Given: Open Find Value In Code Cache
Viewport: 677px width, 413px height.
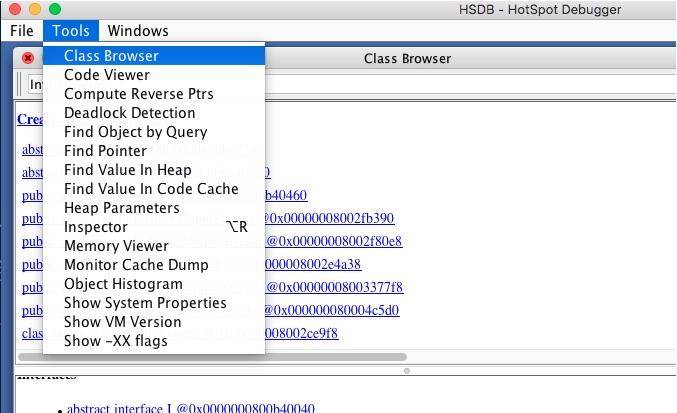Looking at the screenshot, I should (x=154, y=189).
